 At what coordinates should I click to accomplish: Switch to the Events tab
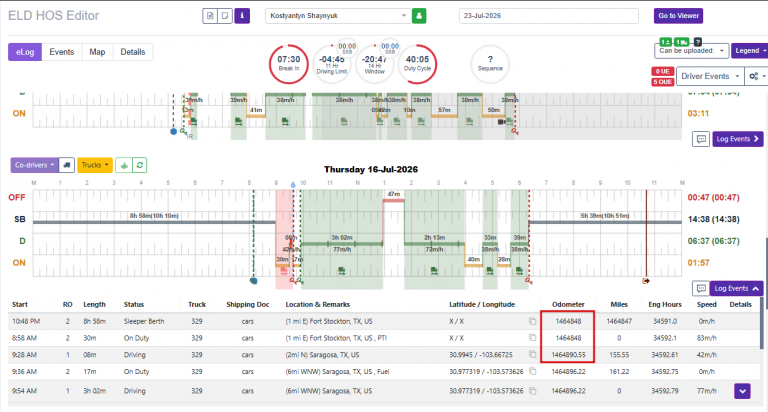click(x=62, y=52)
